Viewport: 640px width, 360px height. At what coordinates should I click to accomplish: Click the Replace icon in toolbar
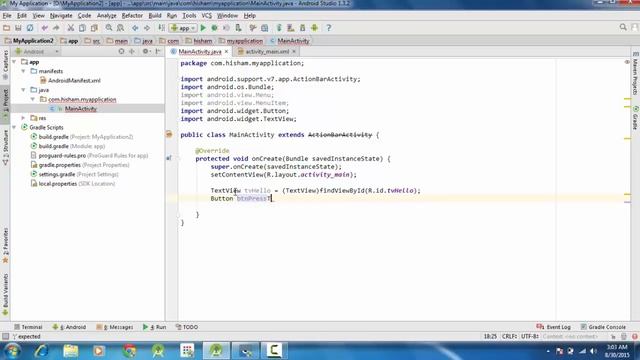point(120,28)
